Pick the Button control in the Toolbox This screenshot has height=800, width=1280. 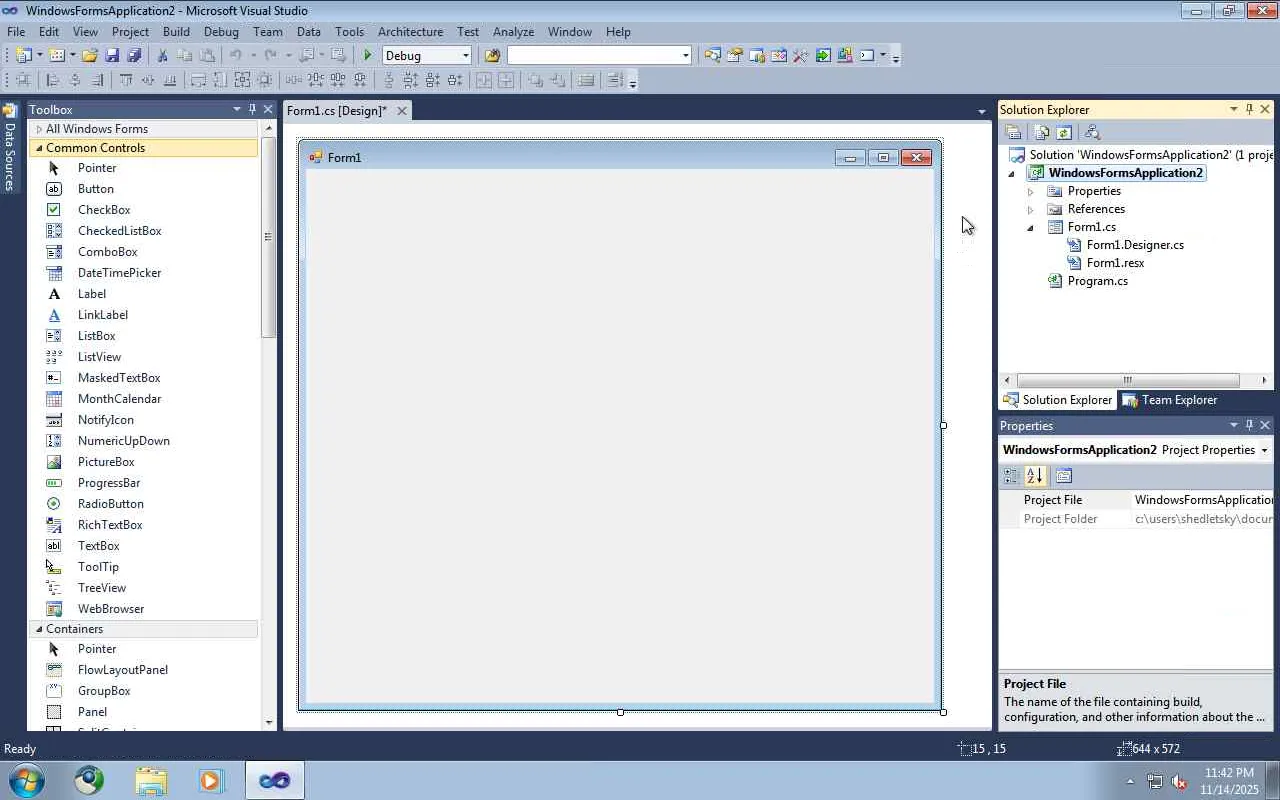(146, 189)
